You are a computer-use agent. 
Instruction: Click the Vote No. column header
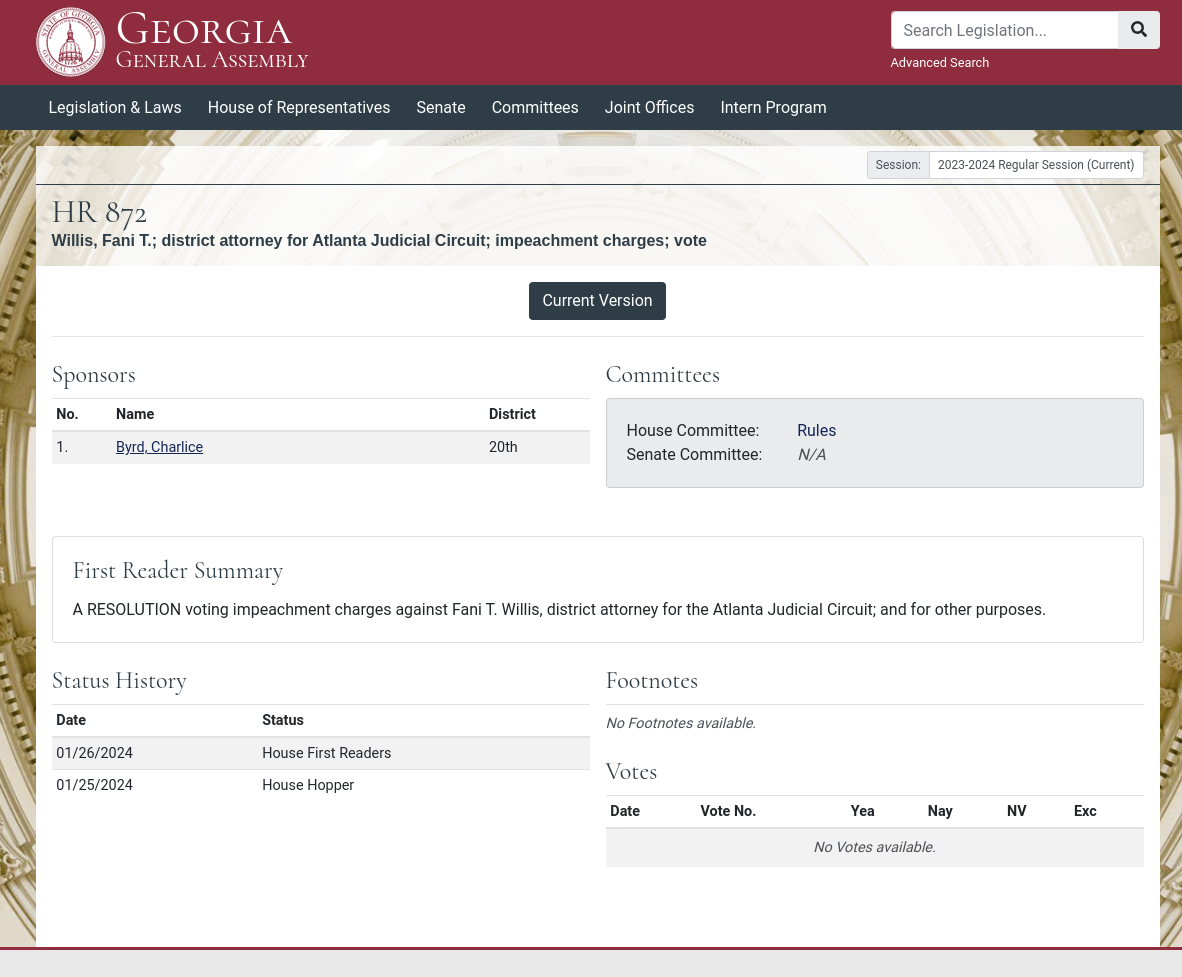pyautogui.click(x=728, y=811)
